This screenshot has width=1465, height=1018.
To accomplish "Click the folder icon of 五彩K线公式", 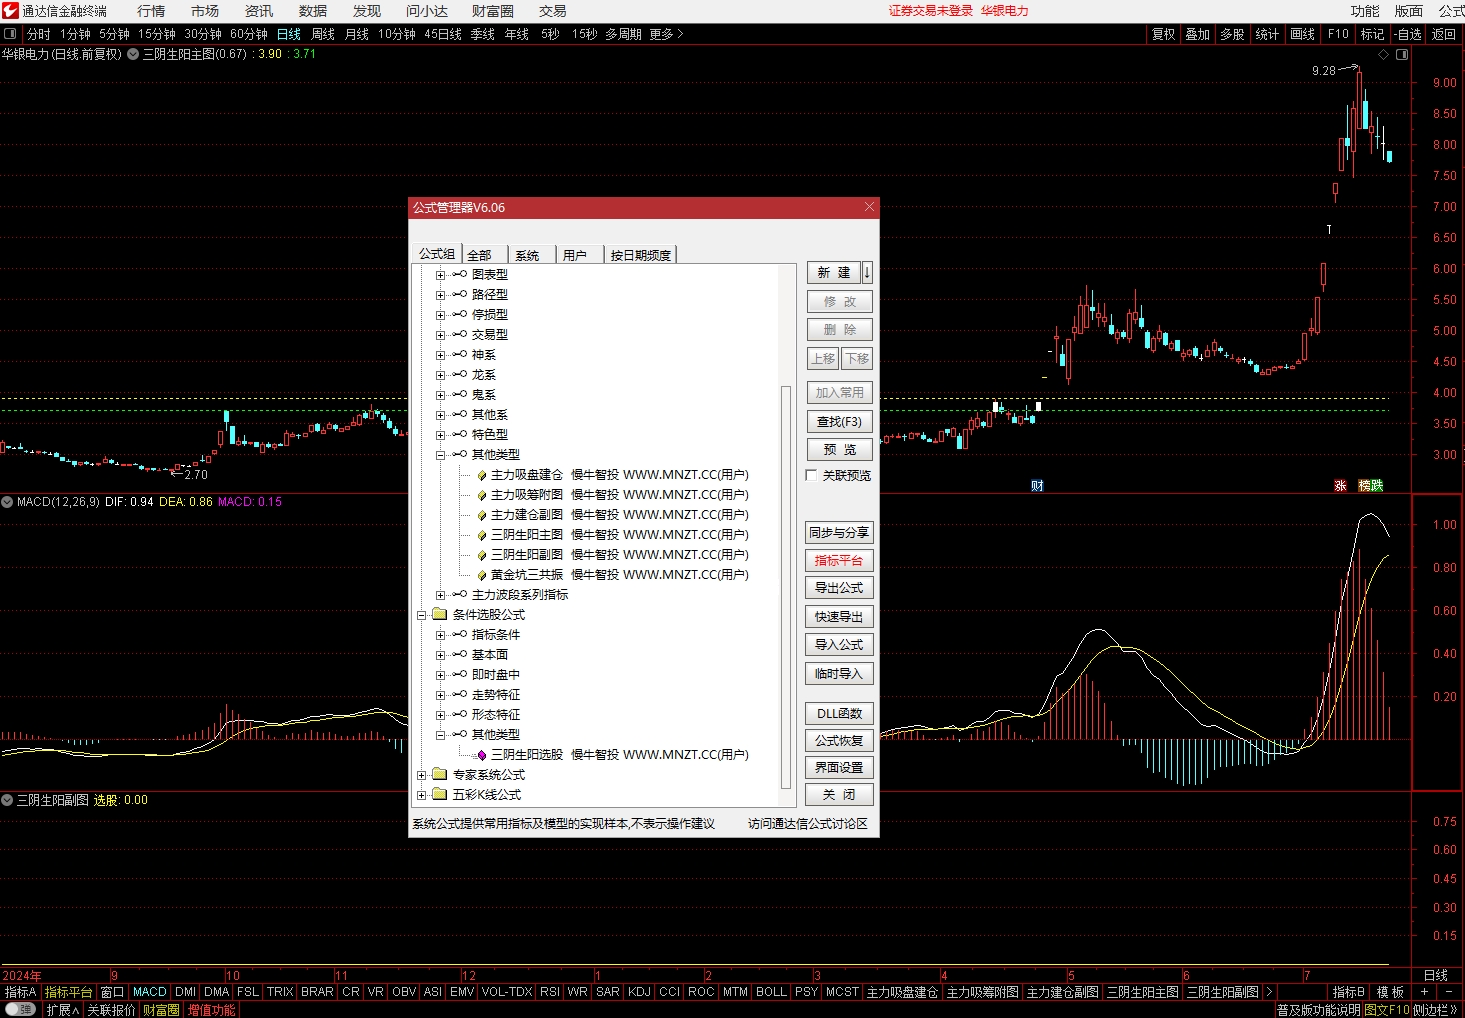I will (x=439, y=794).
